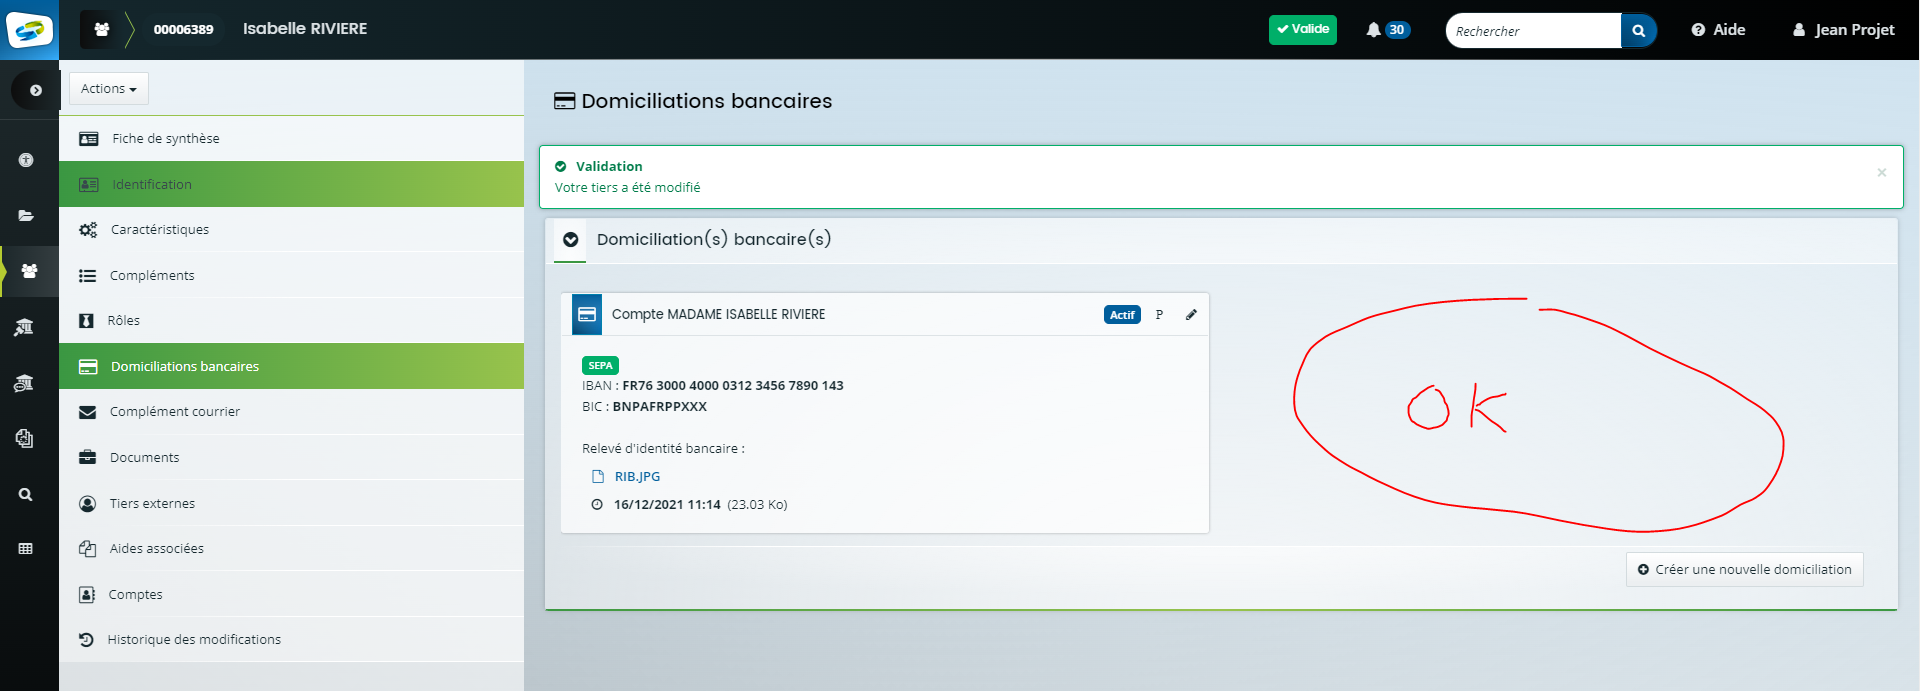The height and width of the screenshot is (691, 1920).
Task: Select Compléments in the sidebar
Action: point(291,275)
